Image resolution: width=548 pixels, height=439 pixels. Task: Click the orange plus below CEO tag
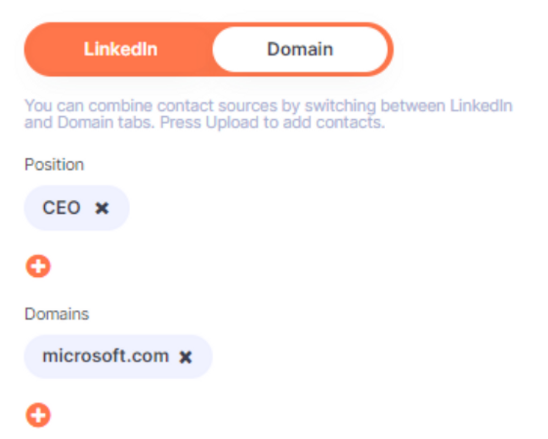[x=38, y=266]
